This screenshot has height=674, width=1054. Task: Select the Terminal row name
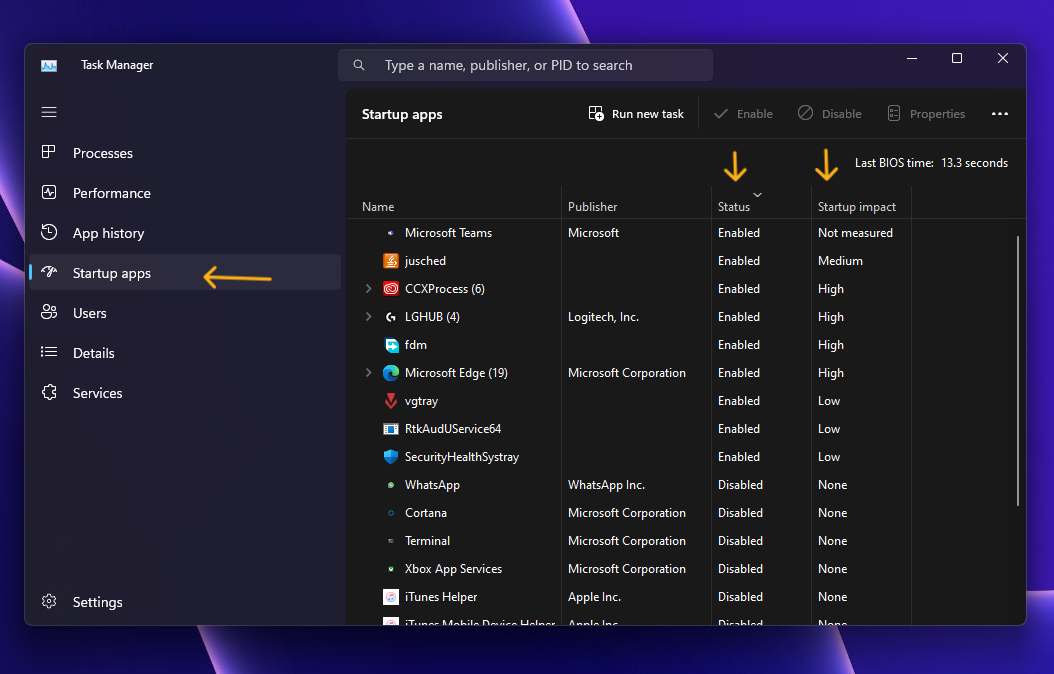[428, 540]
